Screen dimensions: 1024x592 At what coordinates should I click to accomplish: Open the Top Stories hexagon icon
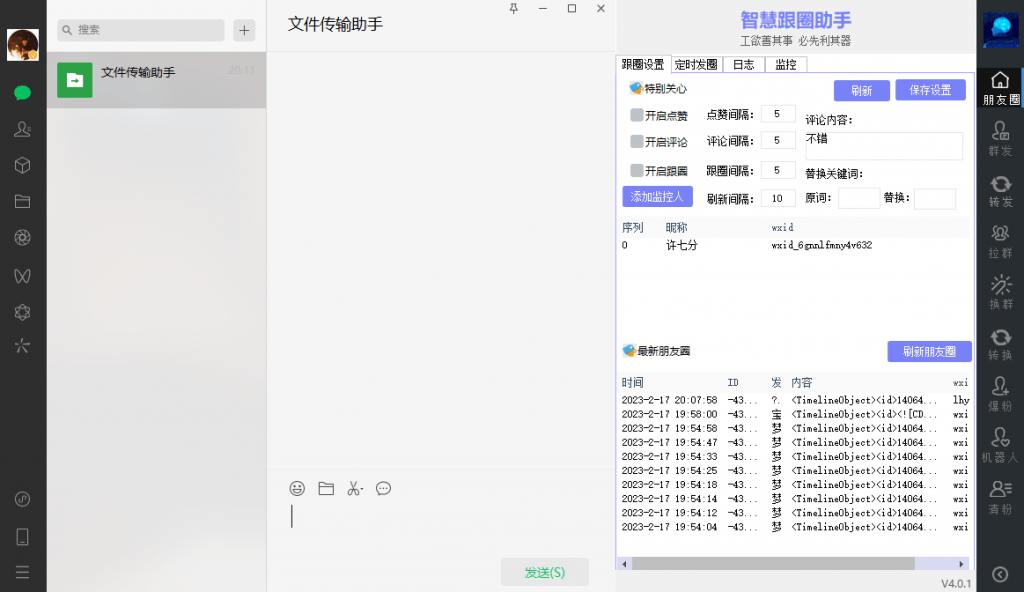[22, 312]
